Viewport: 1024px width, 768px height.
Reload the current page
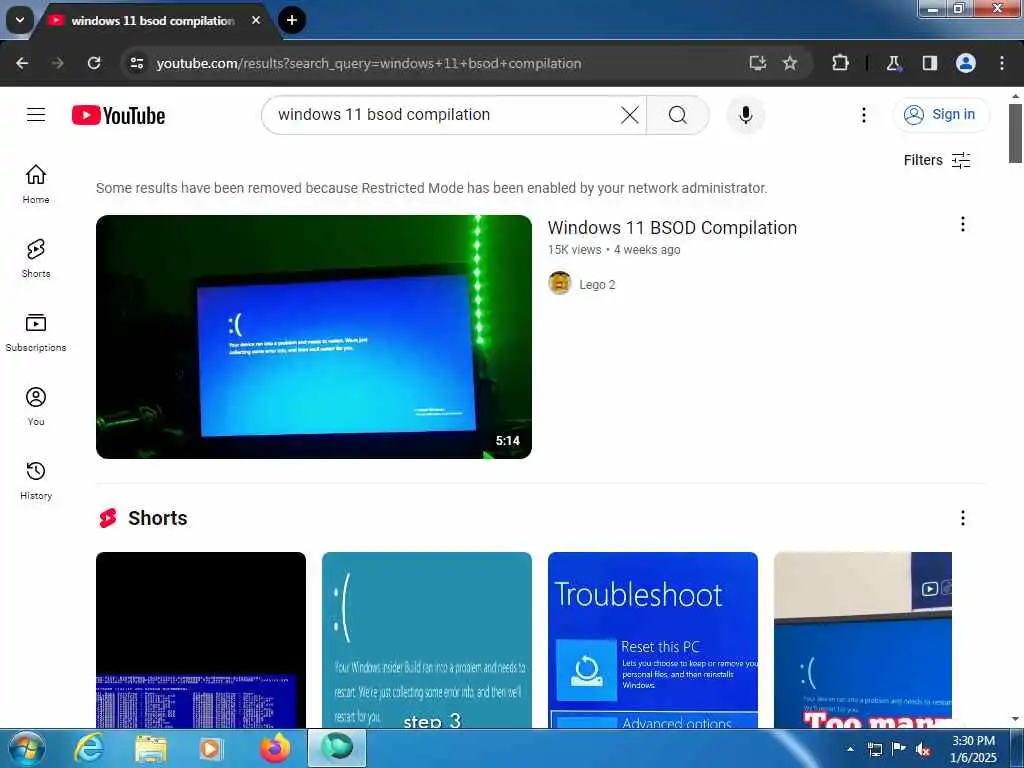(x=94, y=63)
